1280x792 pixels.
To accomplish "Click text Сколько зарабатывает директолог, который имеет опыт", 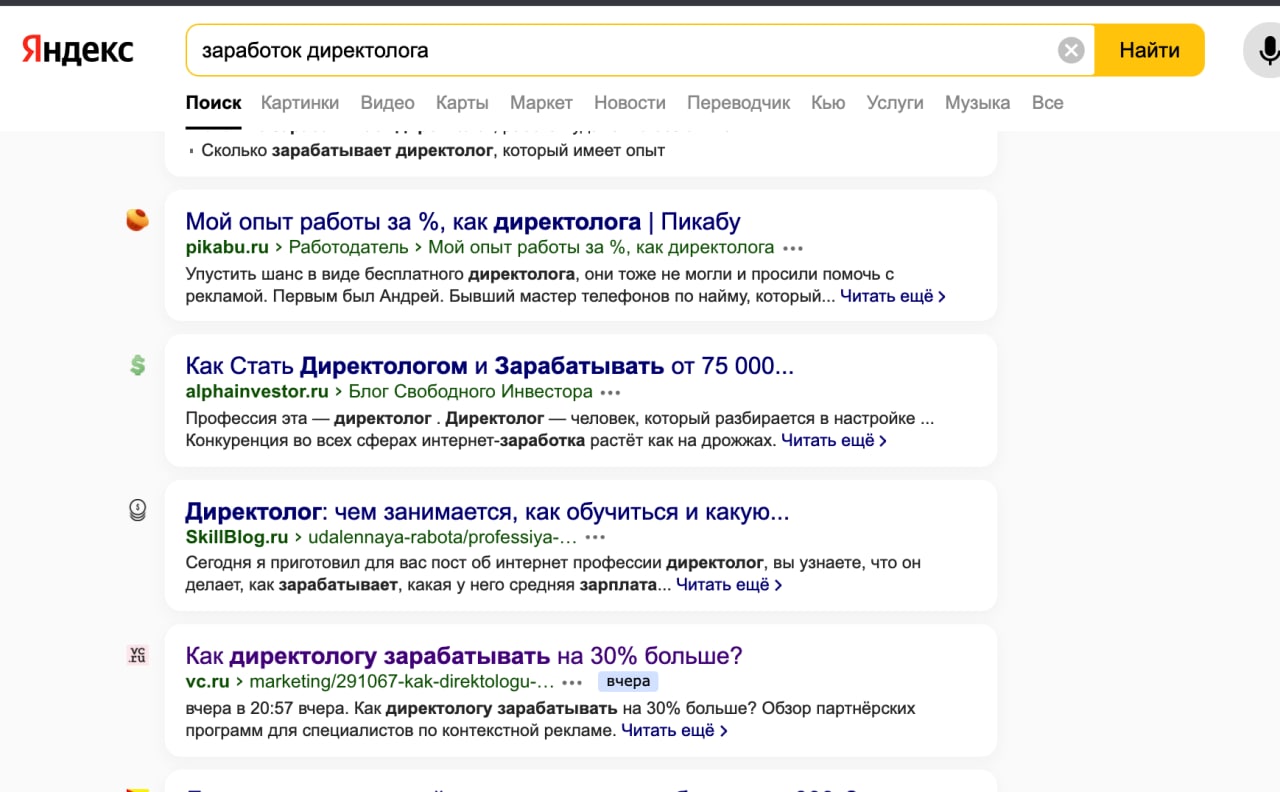I will (433, 151).
